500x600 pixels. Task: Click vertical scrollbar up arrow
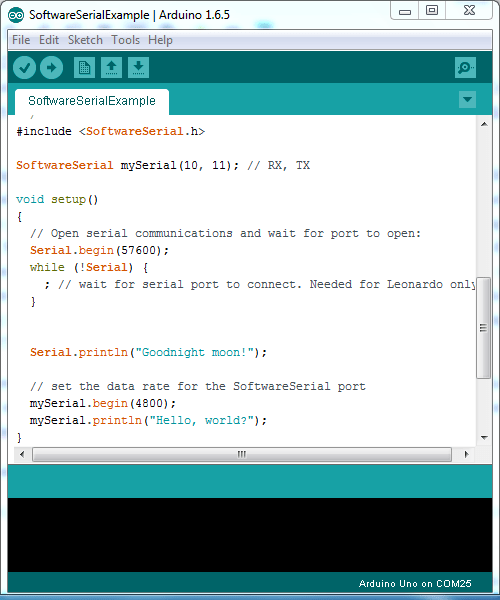click(484, 124)
